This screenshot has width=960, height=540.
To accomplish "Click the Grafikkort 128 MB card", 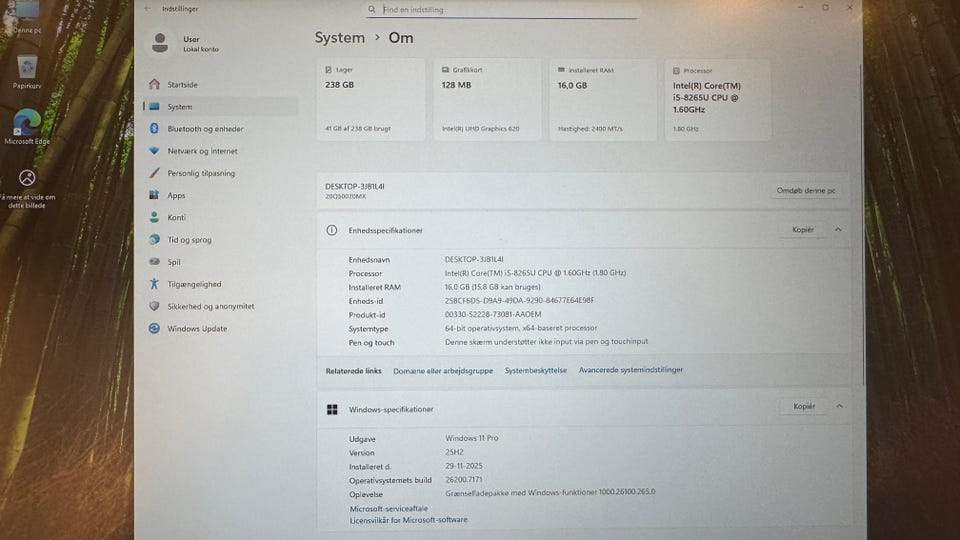I will click(487, 100).
